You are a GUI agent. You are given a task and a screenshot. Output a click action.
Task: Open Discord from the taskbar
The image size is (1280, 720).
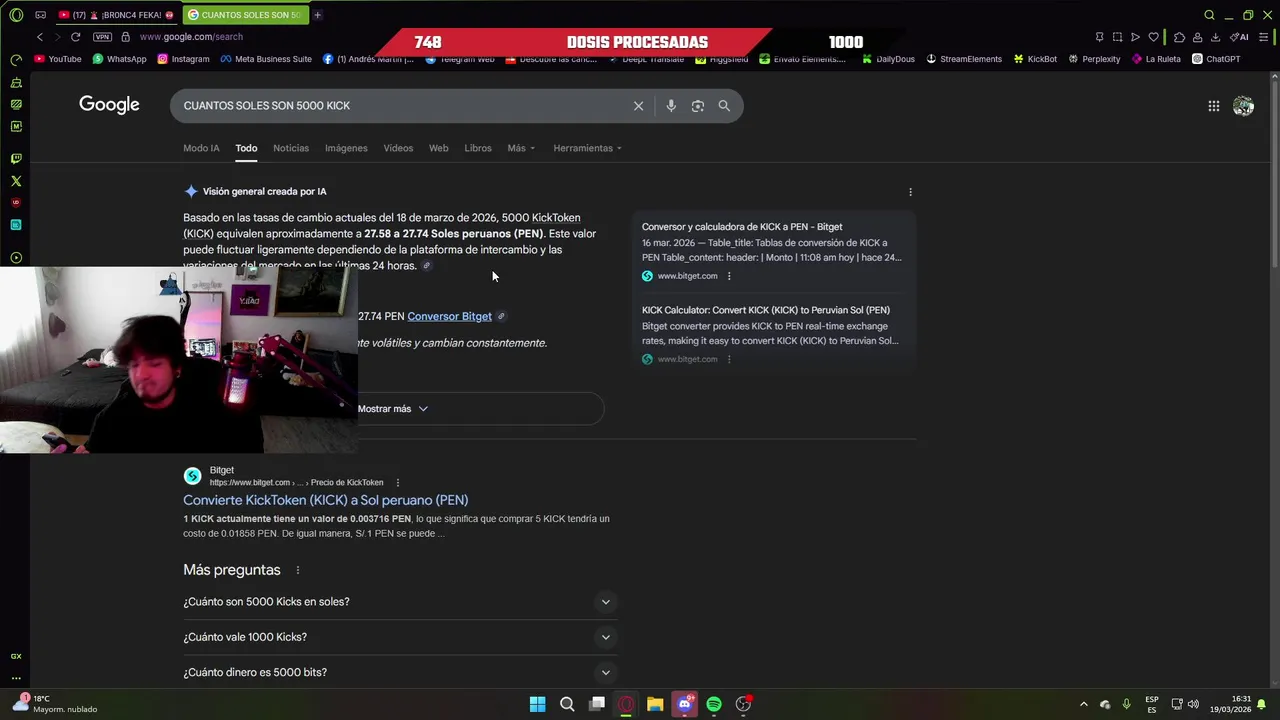tap(684, 704)
